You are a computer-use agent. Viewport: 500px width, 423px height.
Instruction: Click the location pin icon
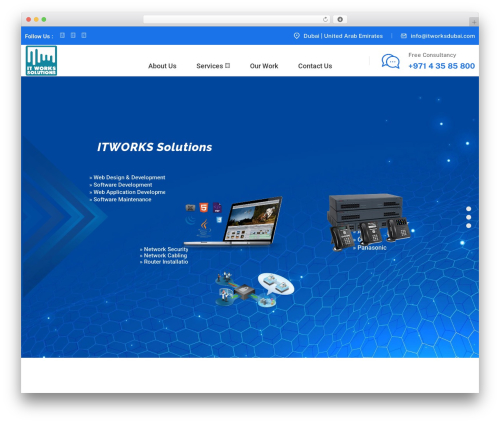(x=296, y=36)
